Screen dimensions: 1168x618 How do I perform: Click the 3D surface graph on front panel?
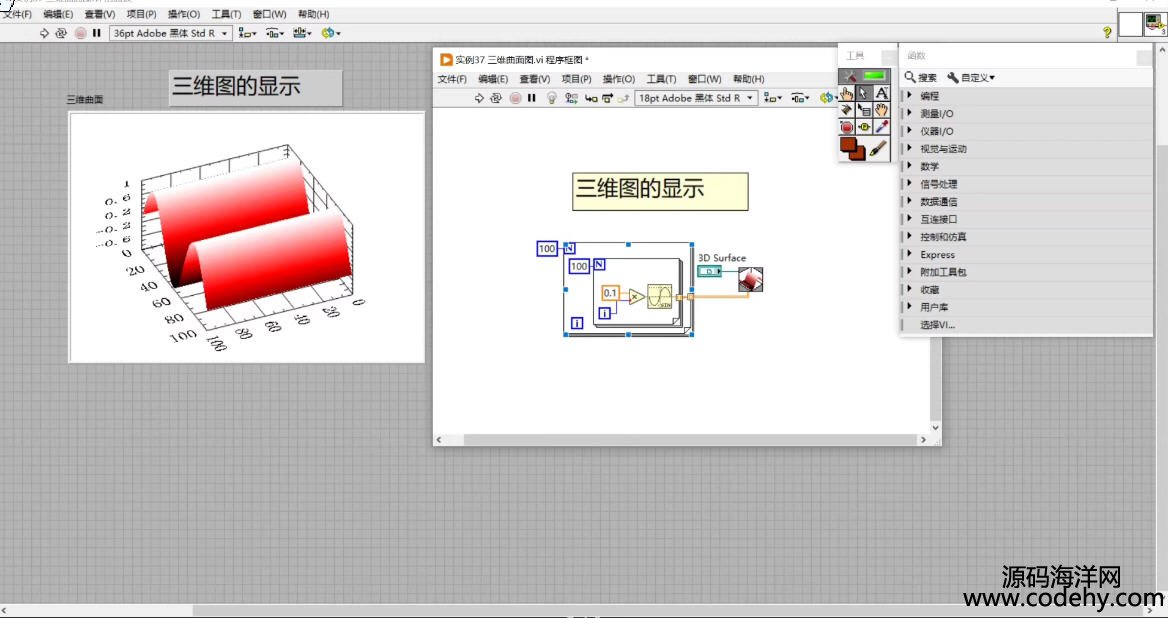click(x=247, y=237)
